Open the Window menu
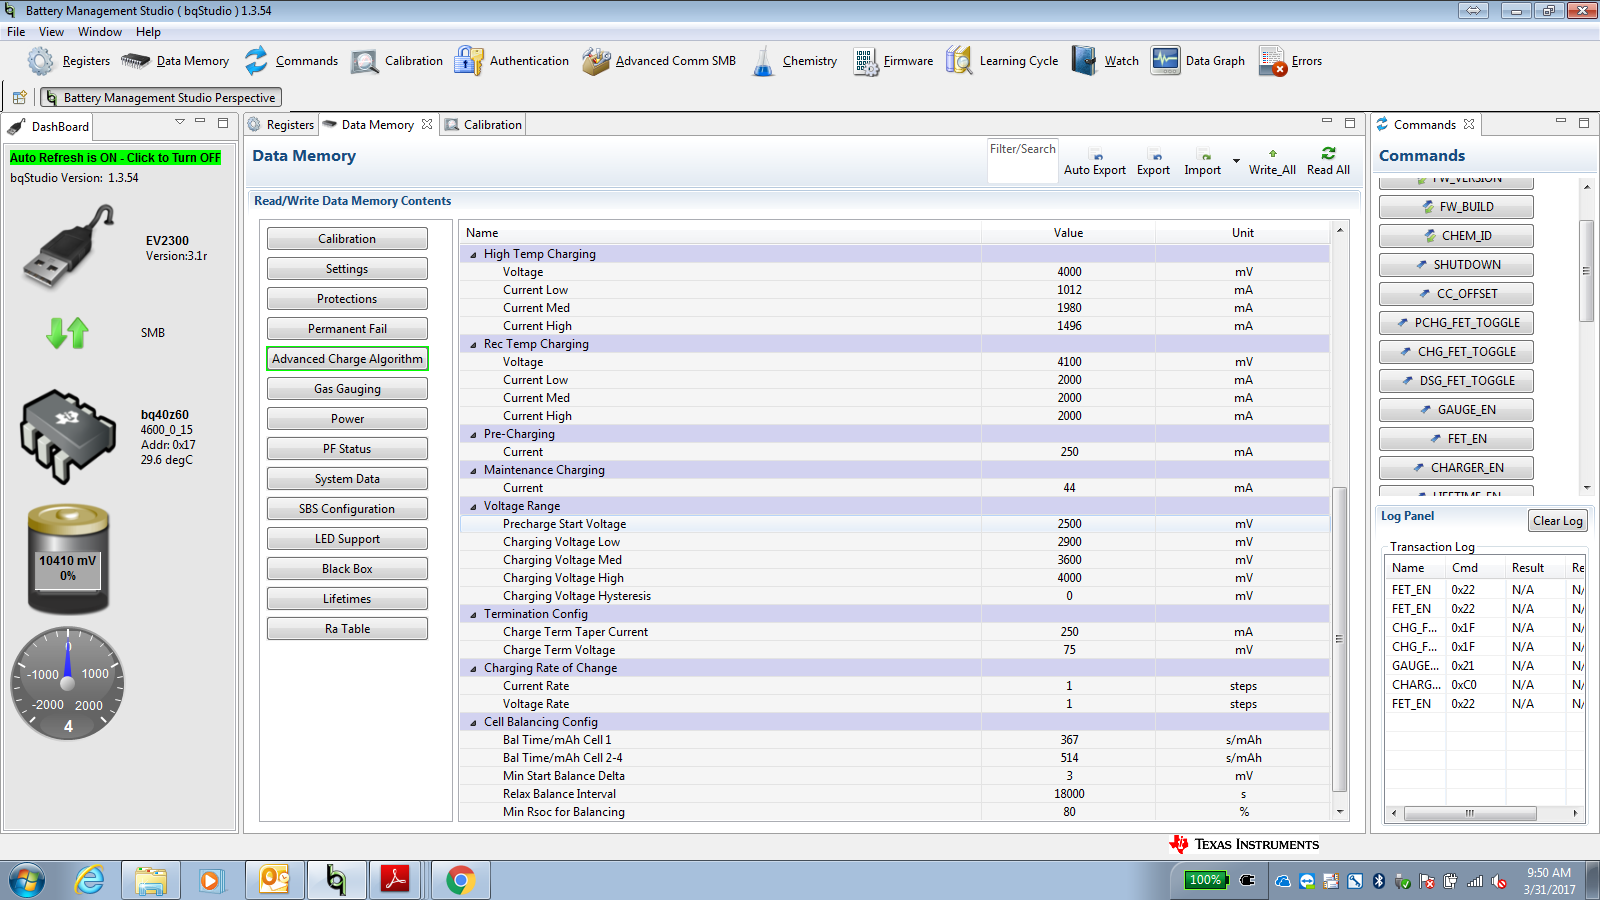 pyautogui.click(x=100, y=32)
